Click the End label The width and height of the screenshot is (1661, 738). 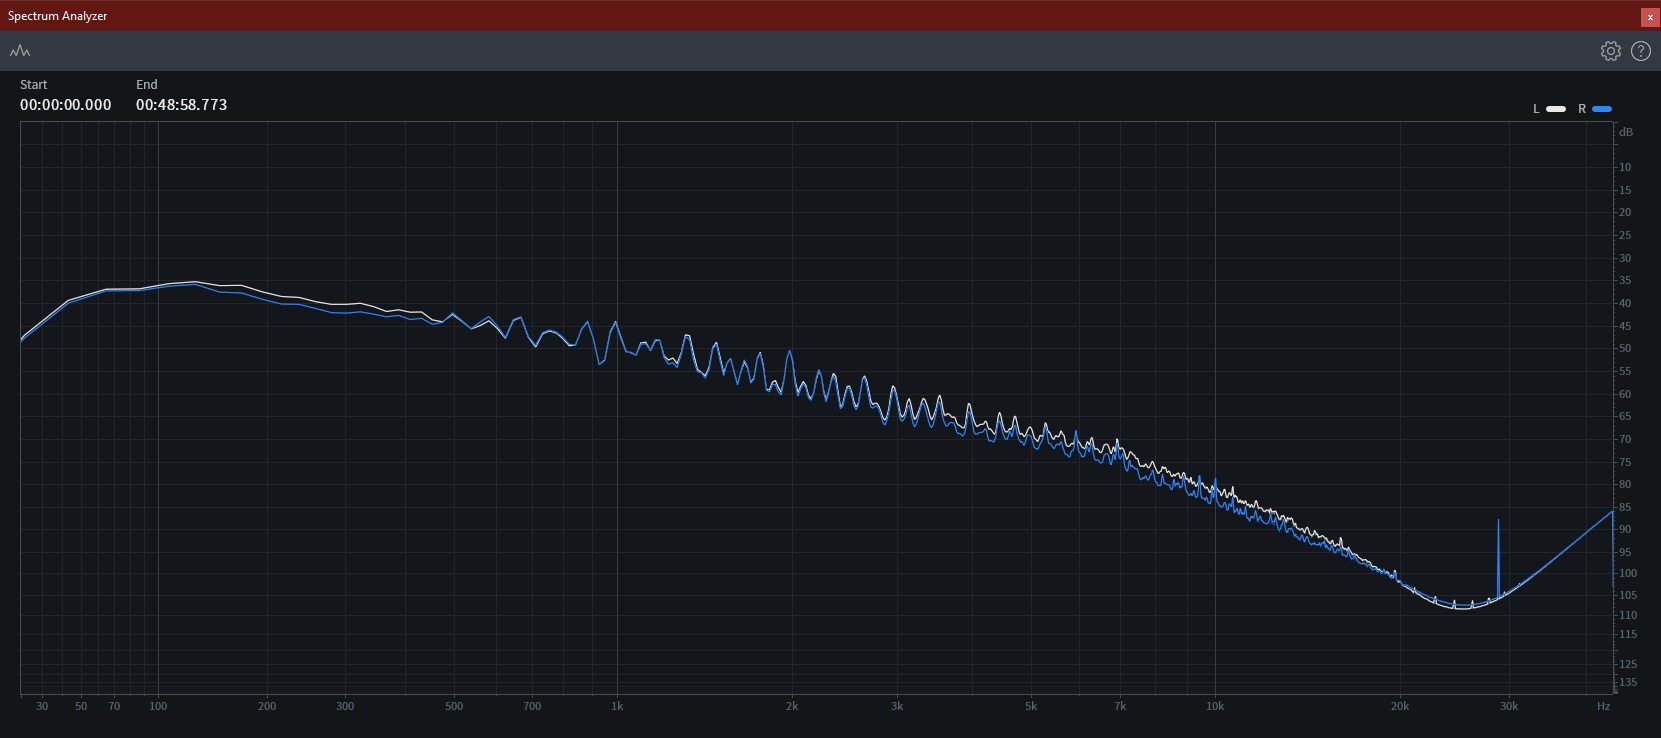(147, 85)
